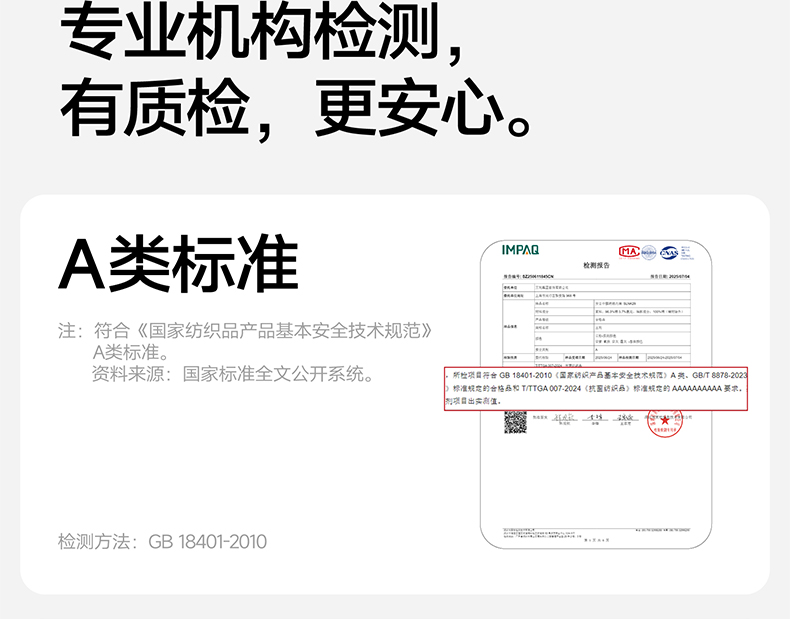Click the source line '资料来源:国家标准全文公开系统。'
The height and width of the screenshot is (619, 790).
pos(233,374)
